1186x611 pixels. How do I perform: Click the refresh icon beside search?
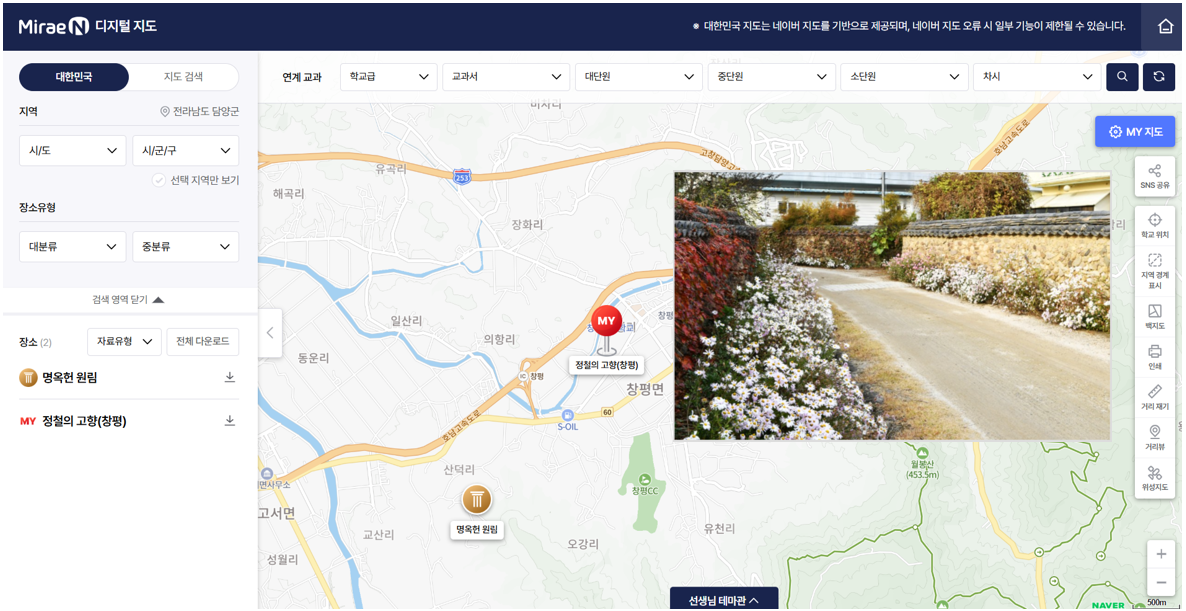coord(1159,76)
